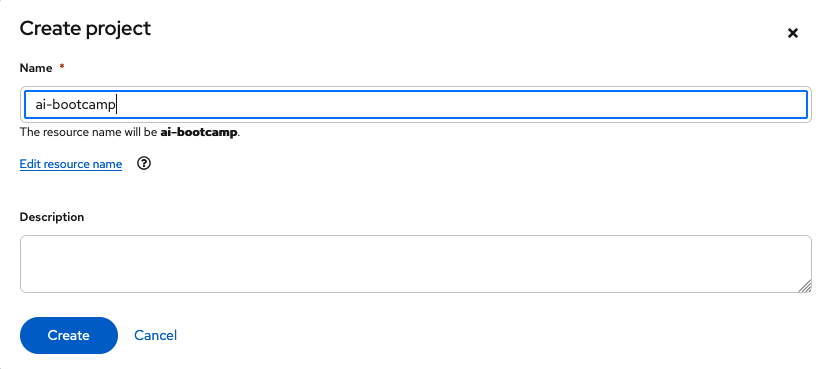821x369 pixels.
Task: Click the bold ai-bootcamp resource name text
Action: coord(199,132)
